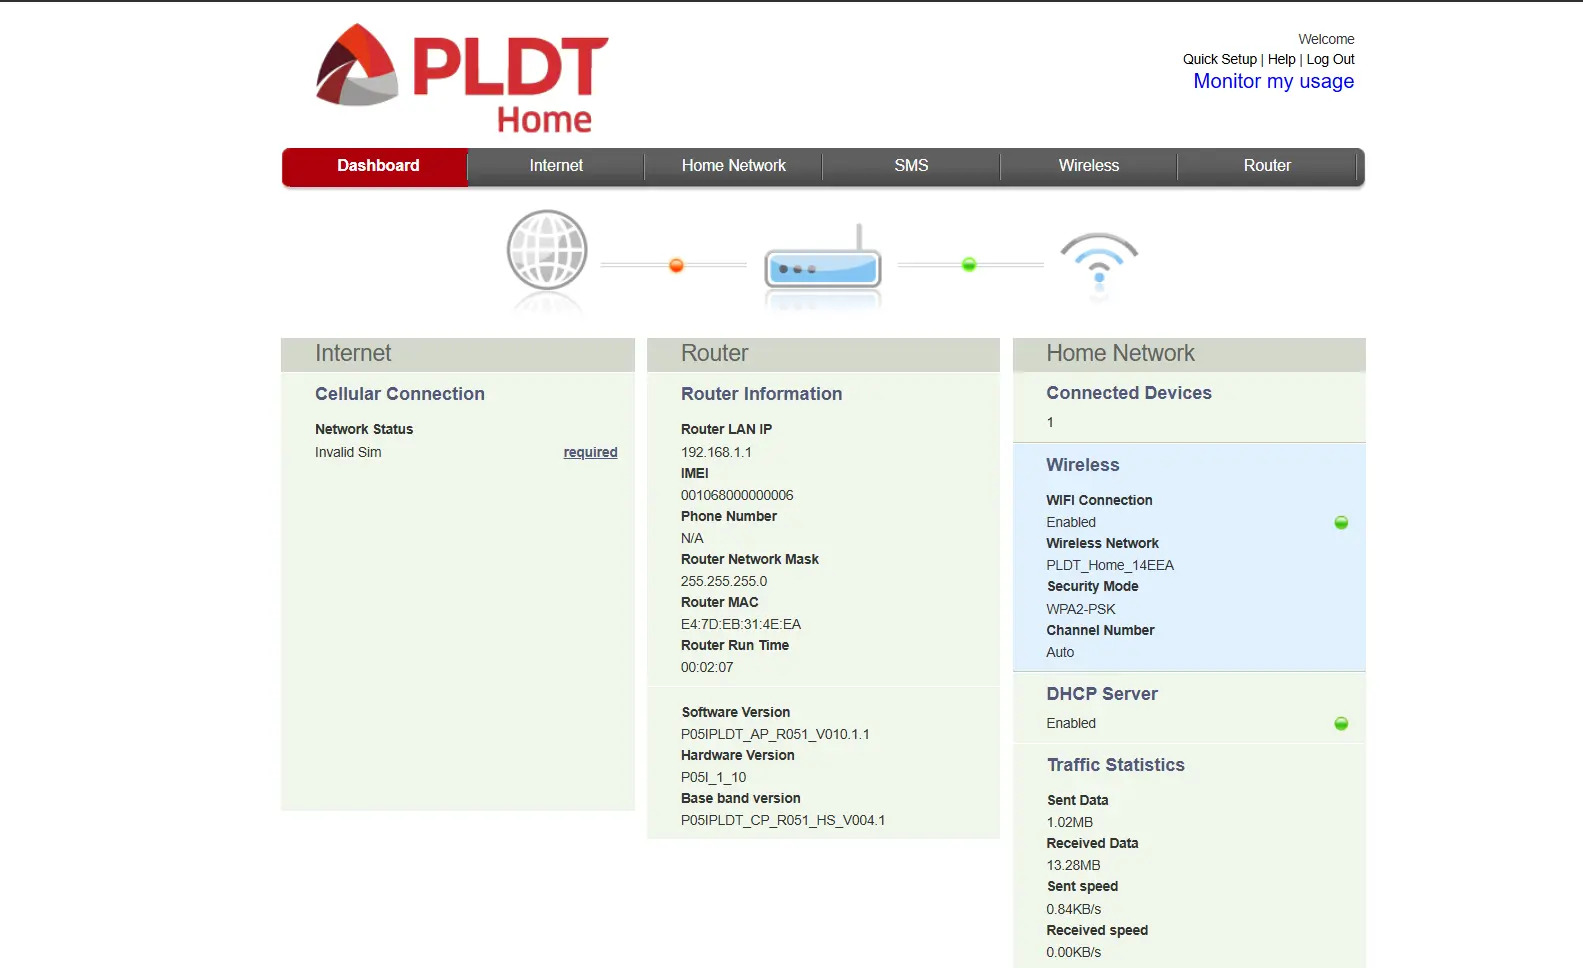Click hardware version P05I_1_10
Screen dimensions: 1583x968
click(x=714, y=777)
